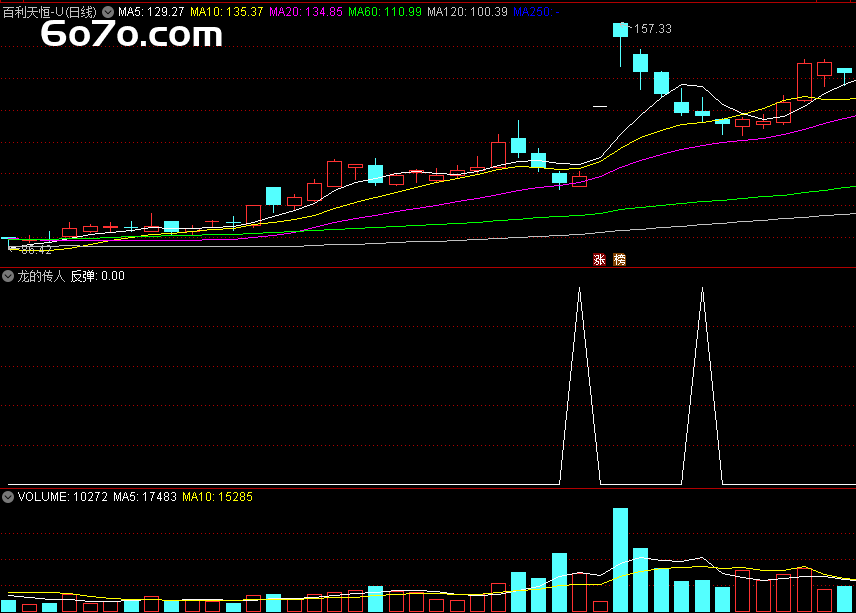Image resolution: width=856 pixels, height=613 pixels.
Task: Select the 百利天恒-U(日线) title
Action: tap(50, 12)
